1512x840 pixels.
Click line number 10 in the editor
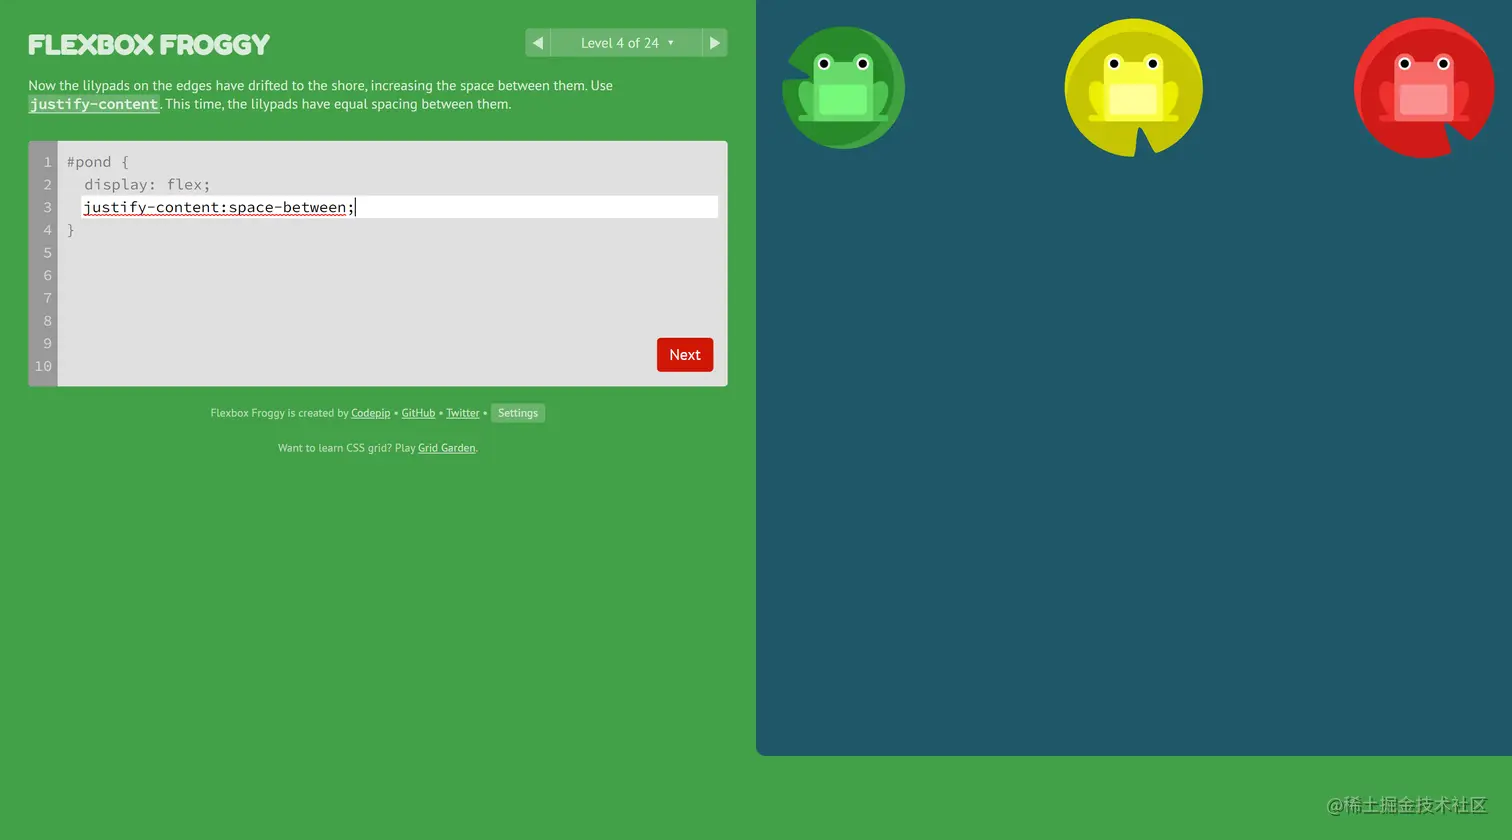pos(43,366)
